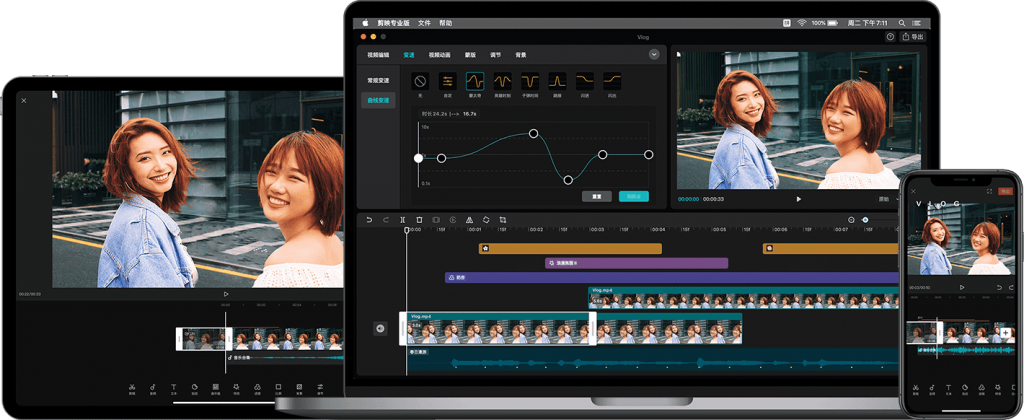The width and height of the screenshot is (1024, 420).
Task: Tap the scissors 剪辑 tool on the tablet
Action: pos(132,389)
